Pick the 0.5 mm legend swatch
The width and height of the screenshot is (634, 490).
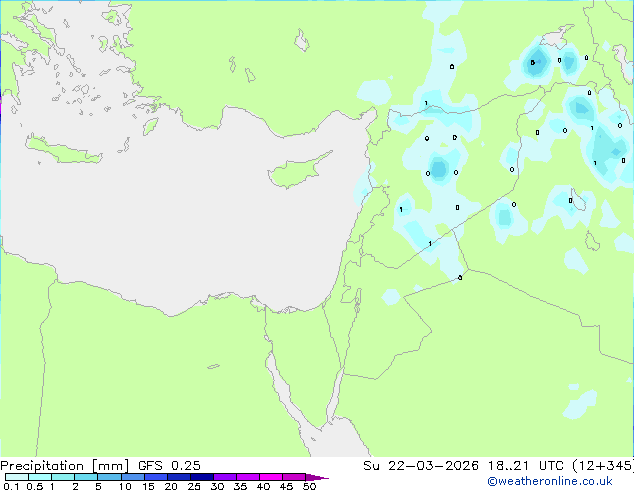(40, 477)
